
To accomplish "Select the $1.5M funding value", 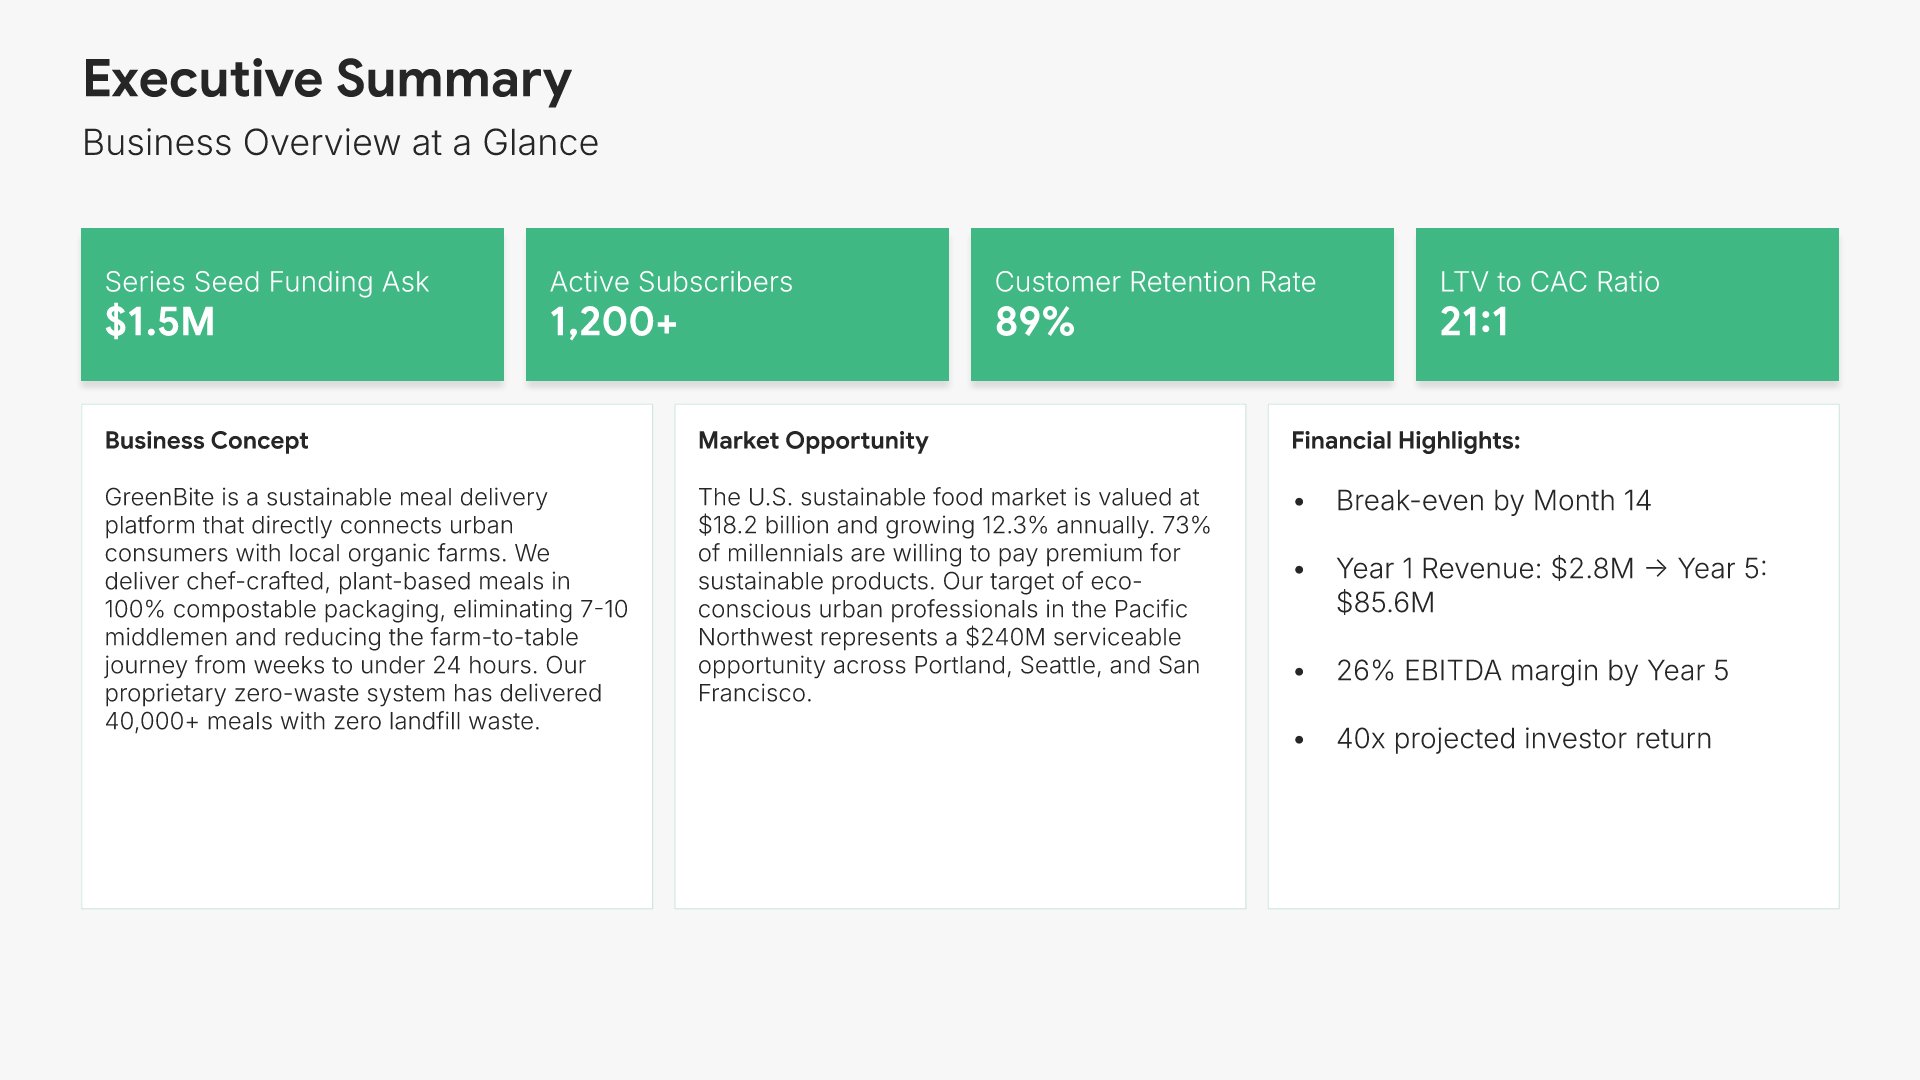I will (160, 322).
